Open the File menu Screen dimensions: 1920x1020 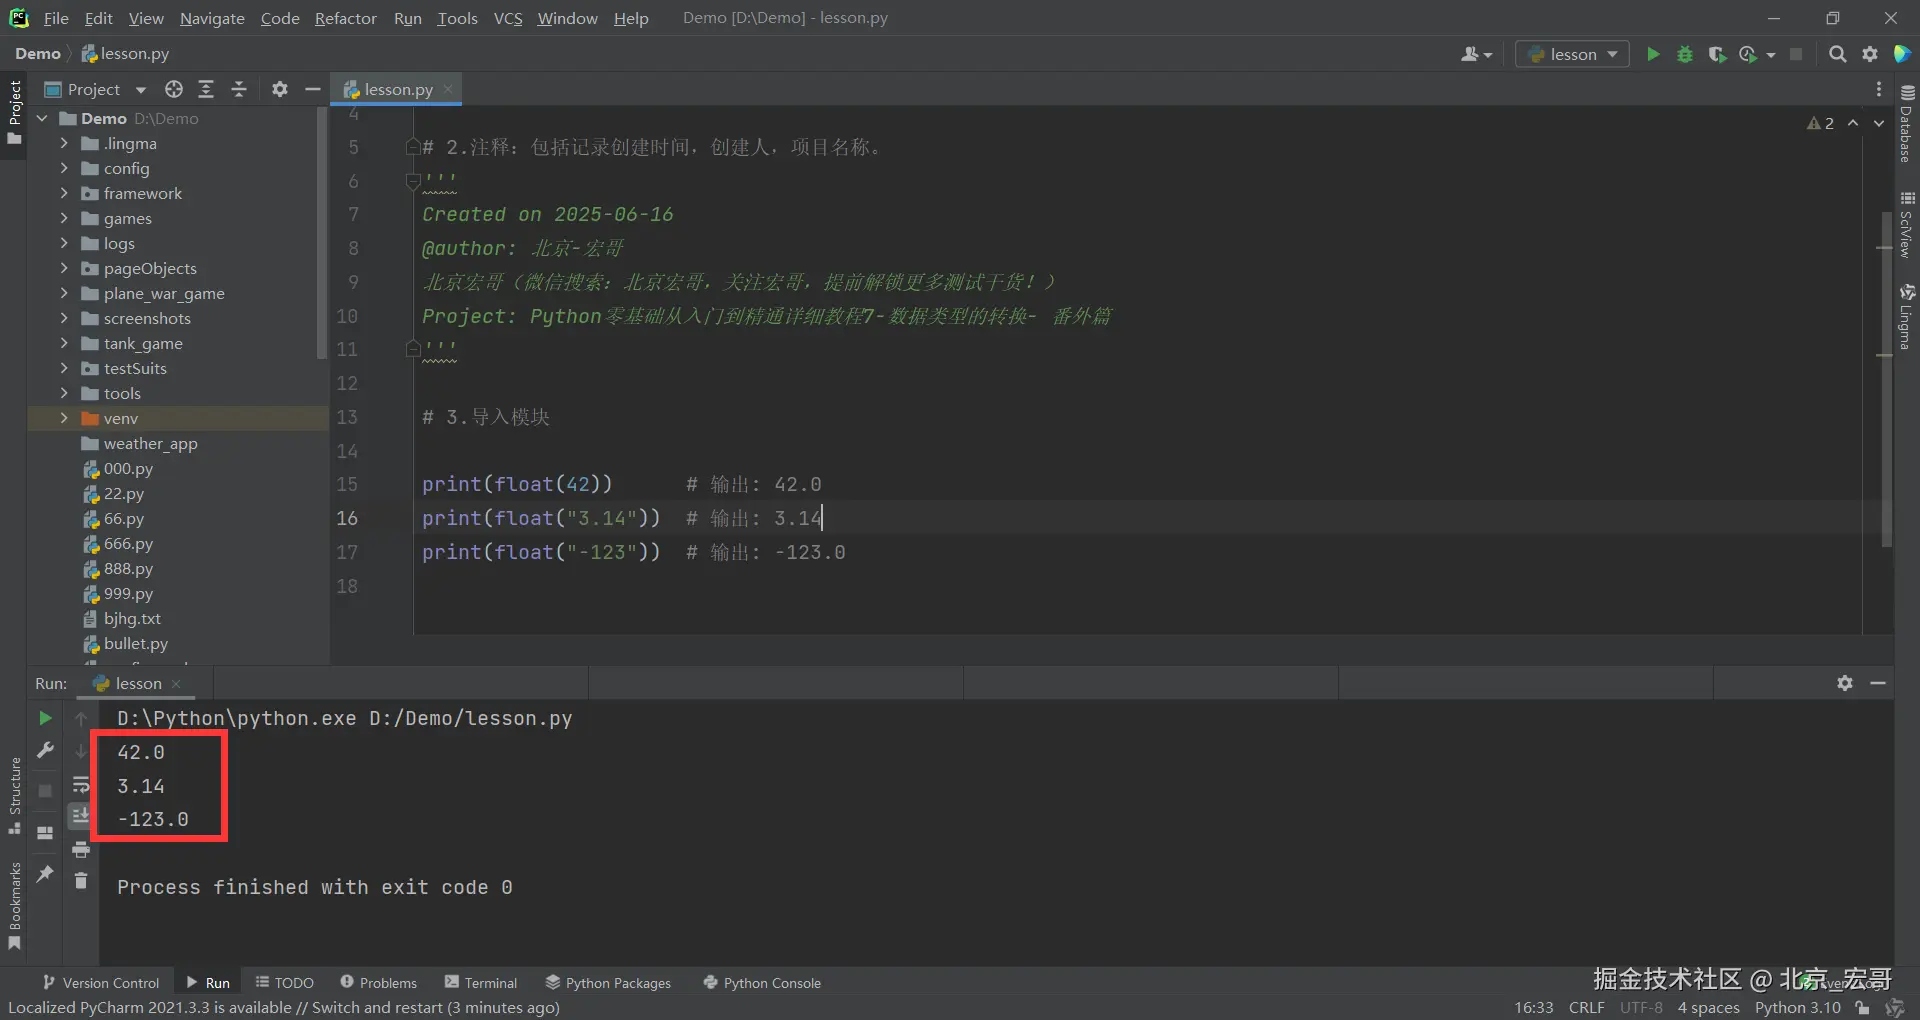[x=56, y=18]
